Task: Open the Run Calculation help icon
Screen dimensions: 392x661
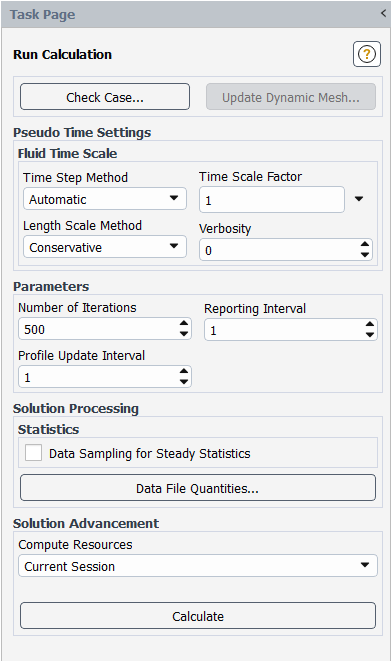Action: (367, 54)
